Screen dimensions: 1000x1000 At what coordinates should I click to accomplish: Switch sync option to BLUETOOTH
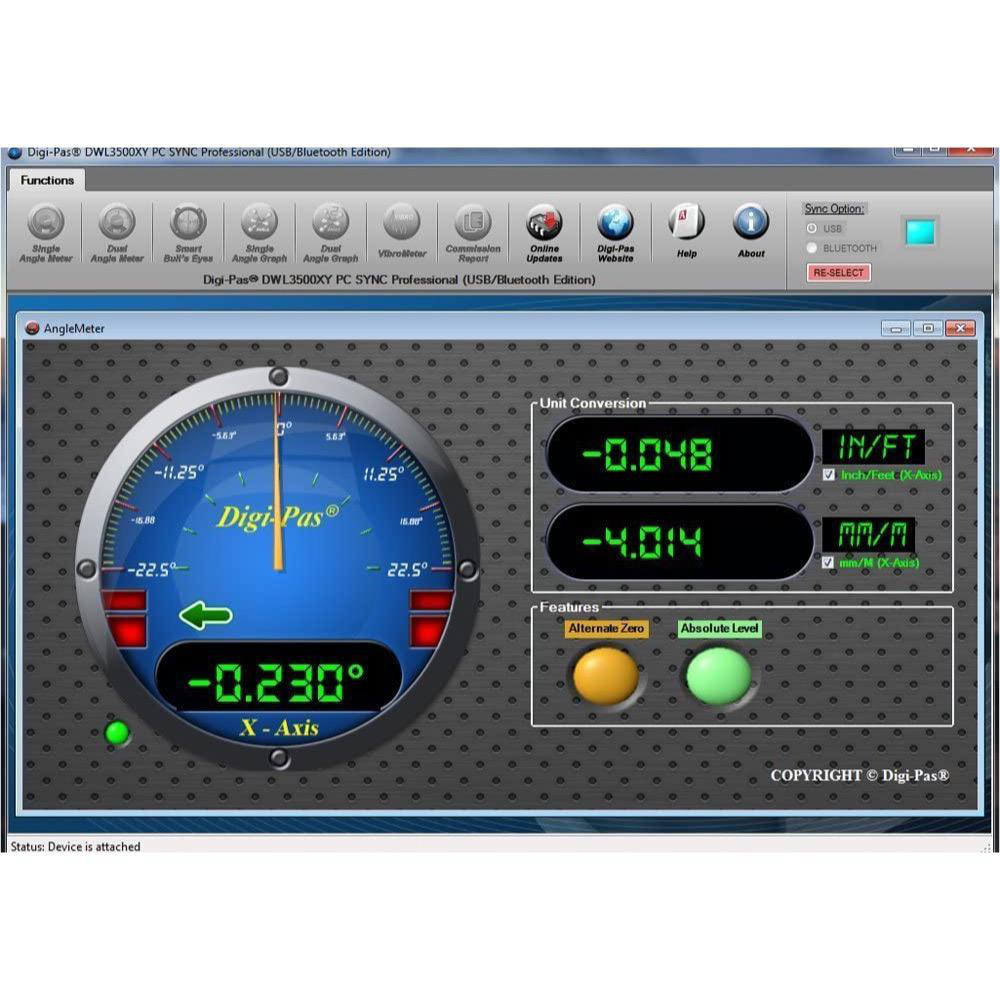click(811, 248)
